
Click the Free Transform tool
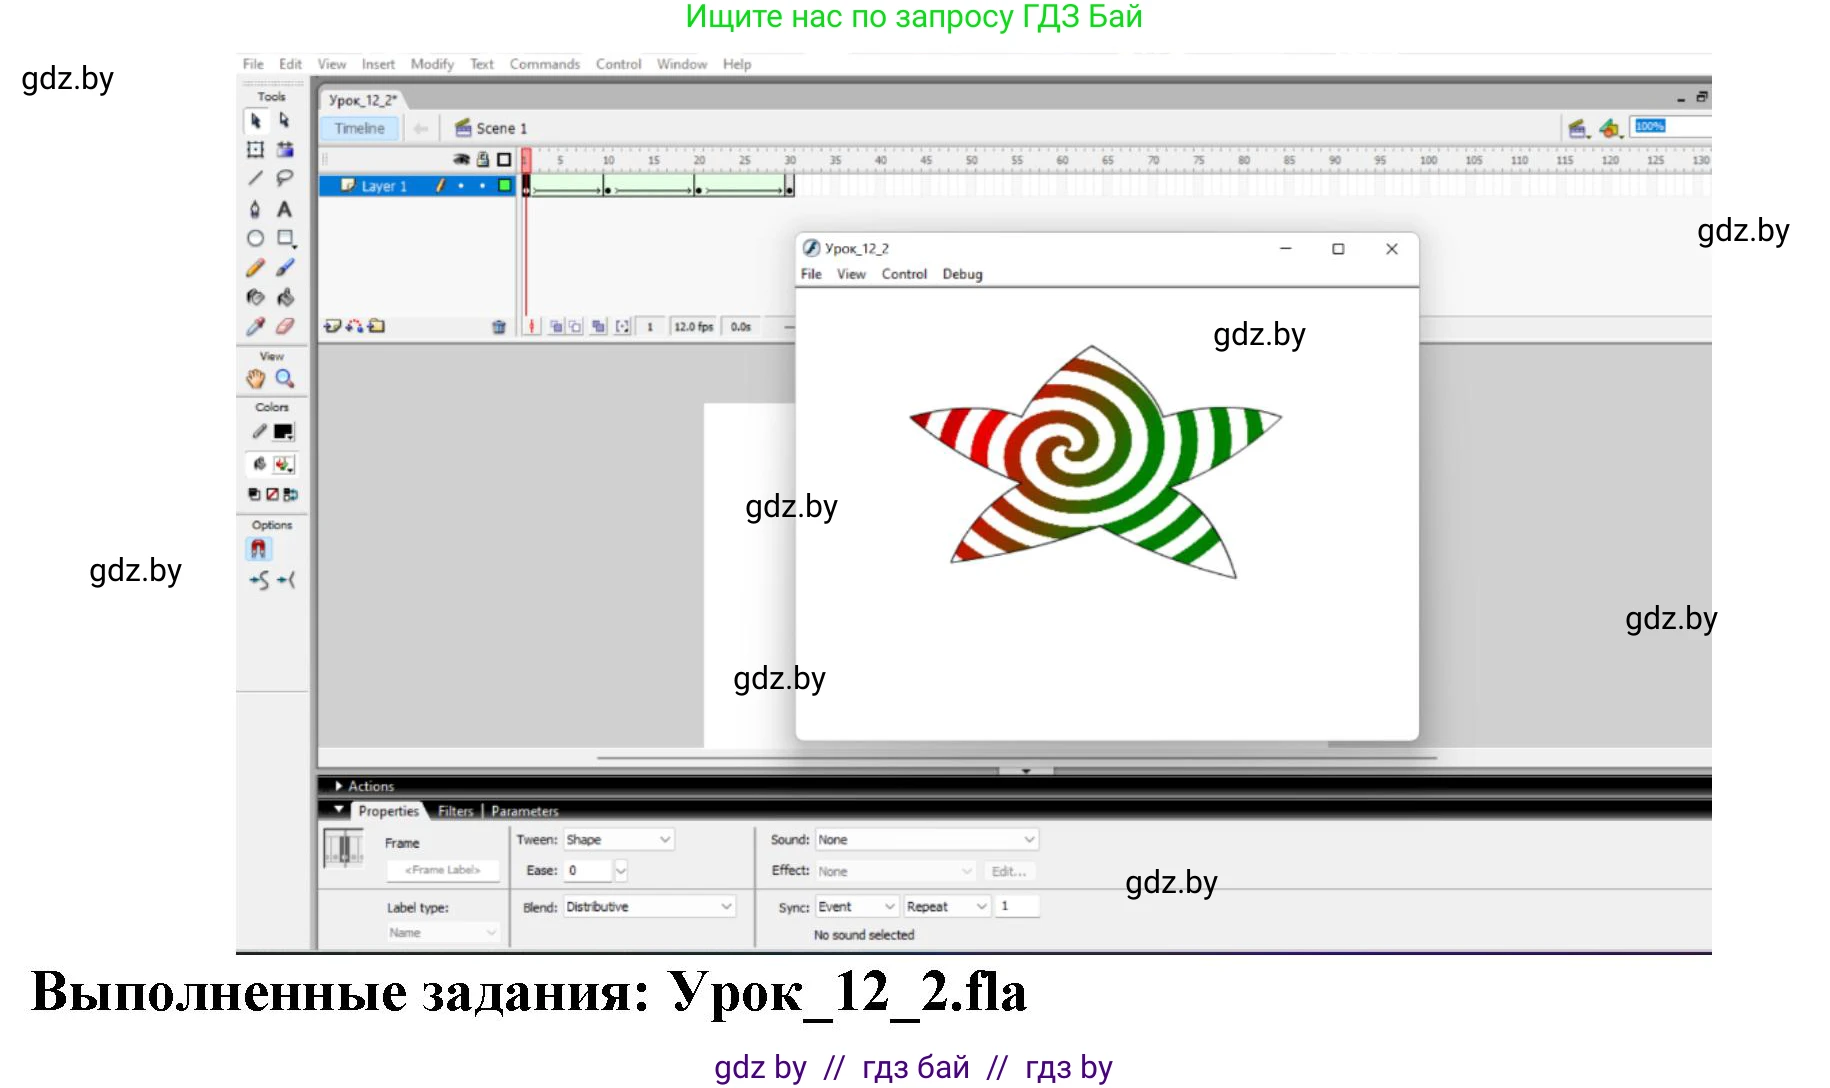(x=255, y=150)
